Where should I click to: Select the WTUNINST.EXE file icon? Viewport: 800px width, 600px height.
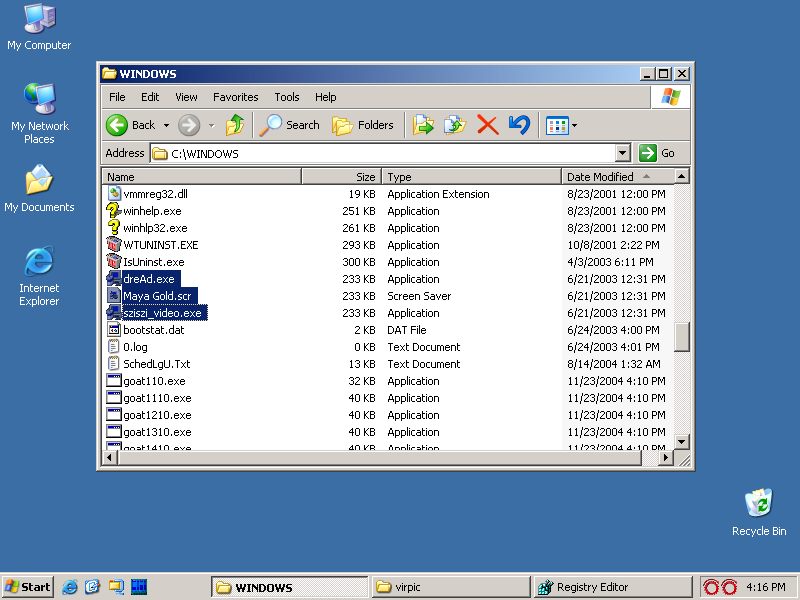click(x=114, y=245)
